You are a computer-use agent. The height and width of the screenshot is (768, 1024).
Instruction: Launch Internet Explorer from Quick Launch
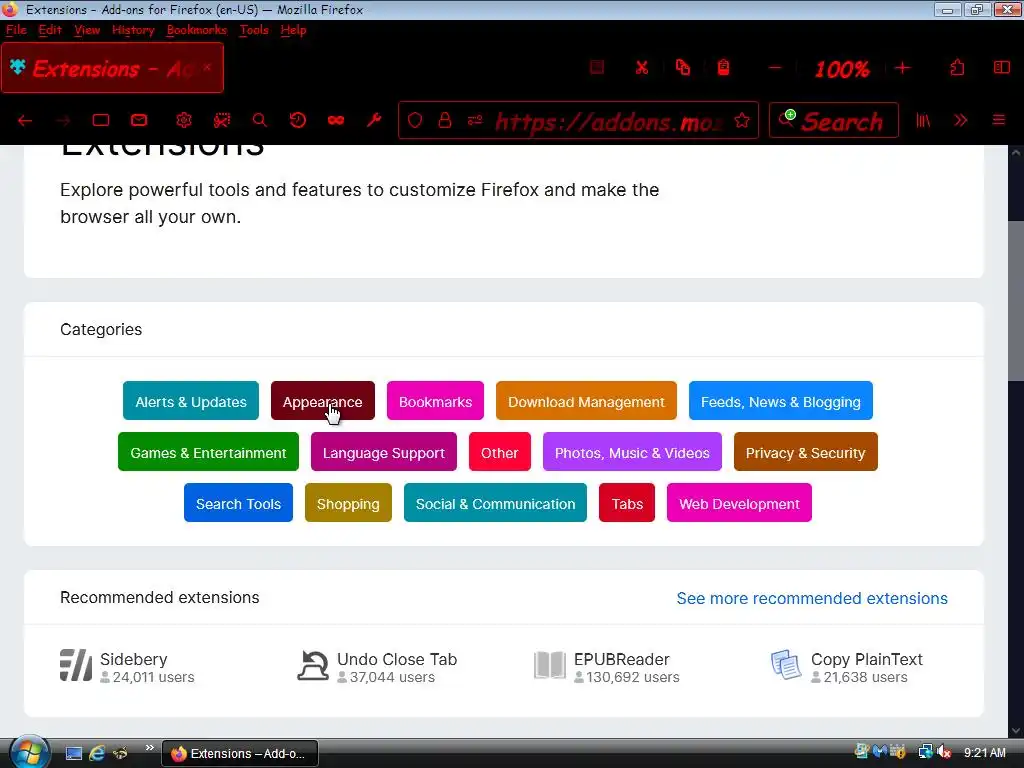pos(97,753)
